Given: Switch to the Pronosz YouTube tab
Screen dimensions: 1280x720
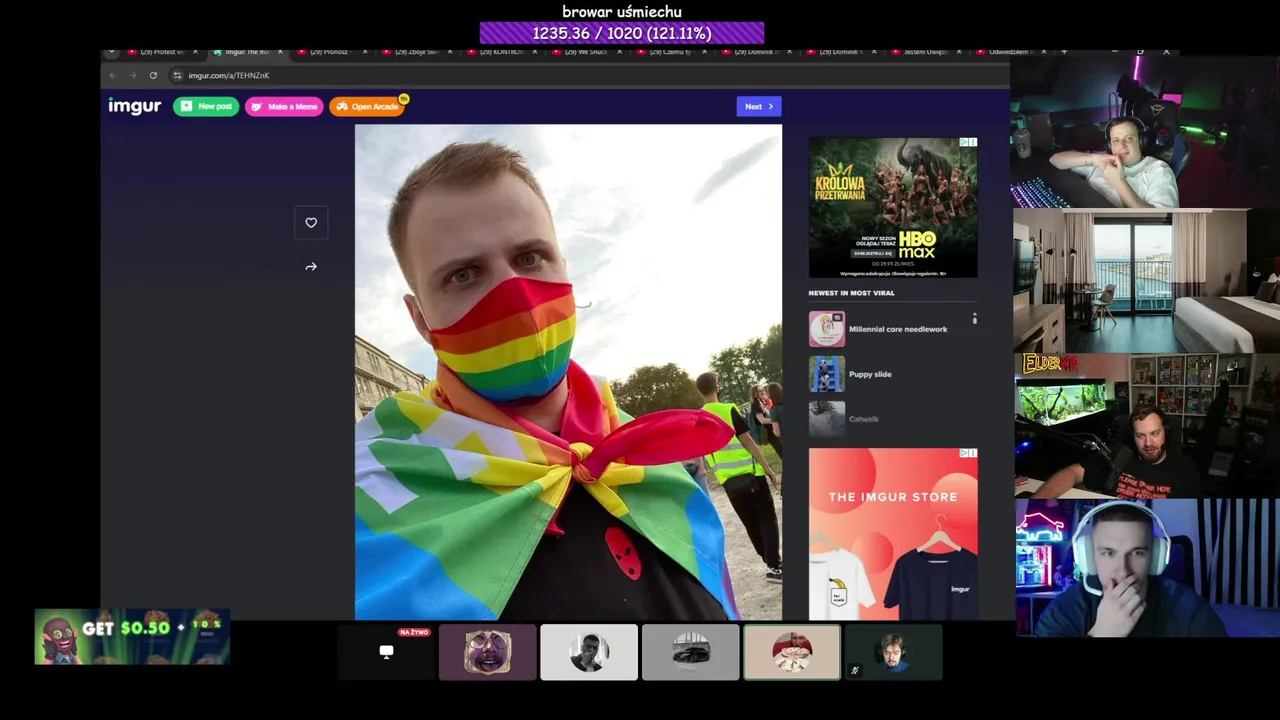Looking at the screenshot, I should (330, 52).
